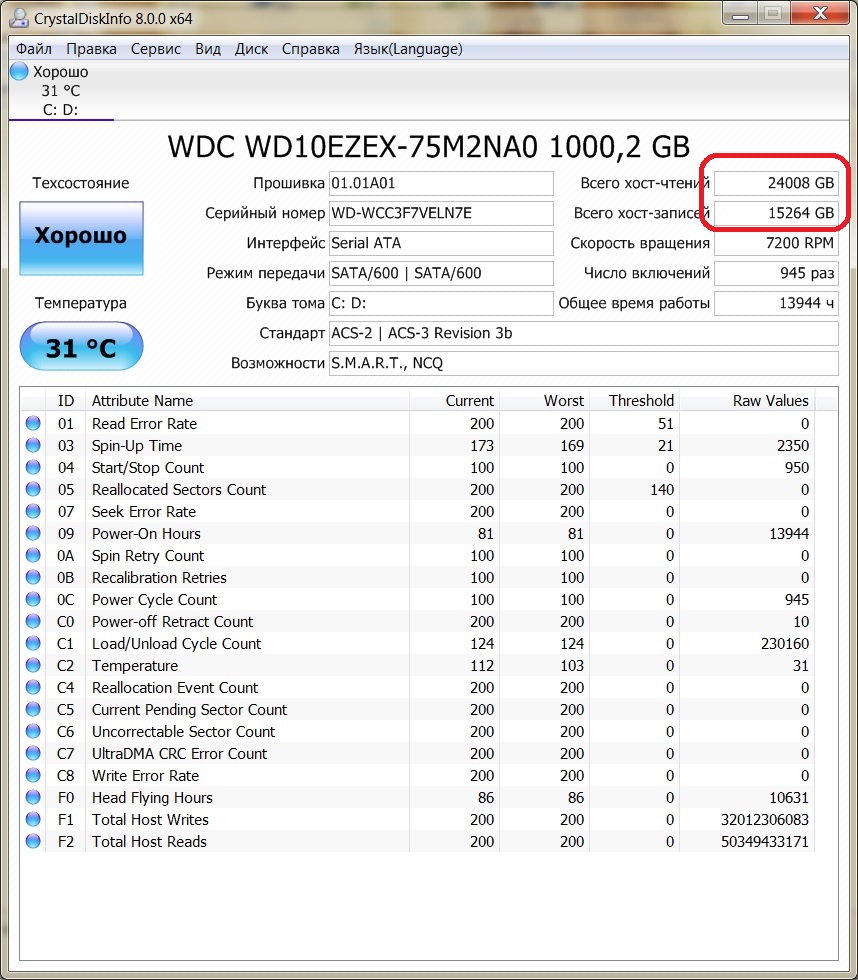Click status orb for Read Error Rate

coord(33,423)
